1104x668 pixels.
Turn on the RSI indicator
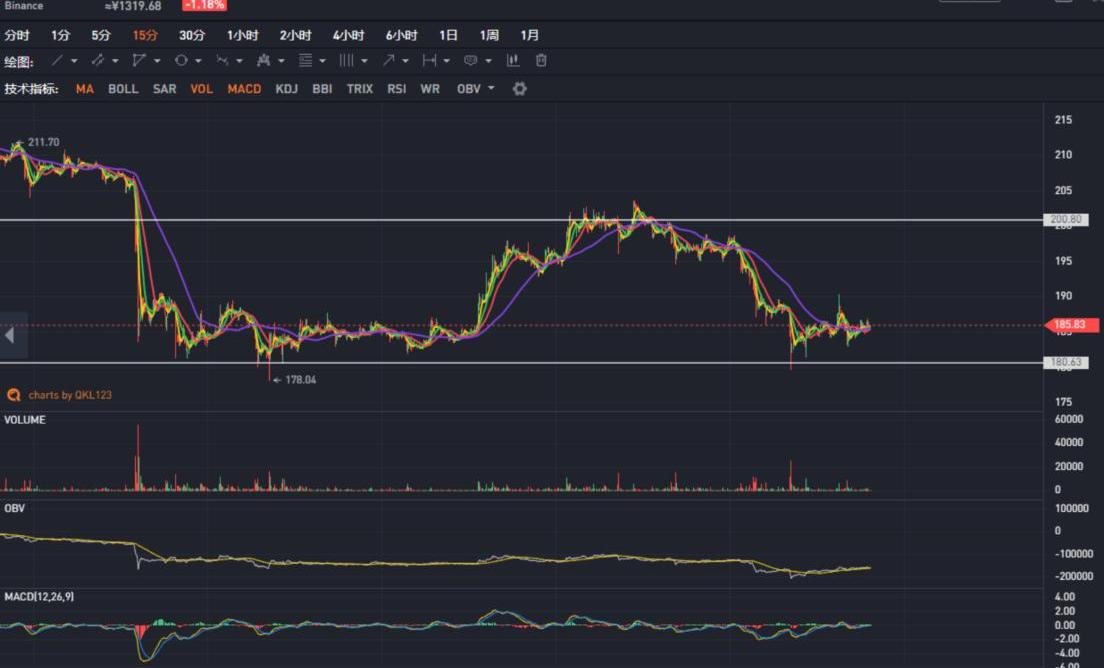click(396, 89)
